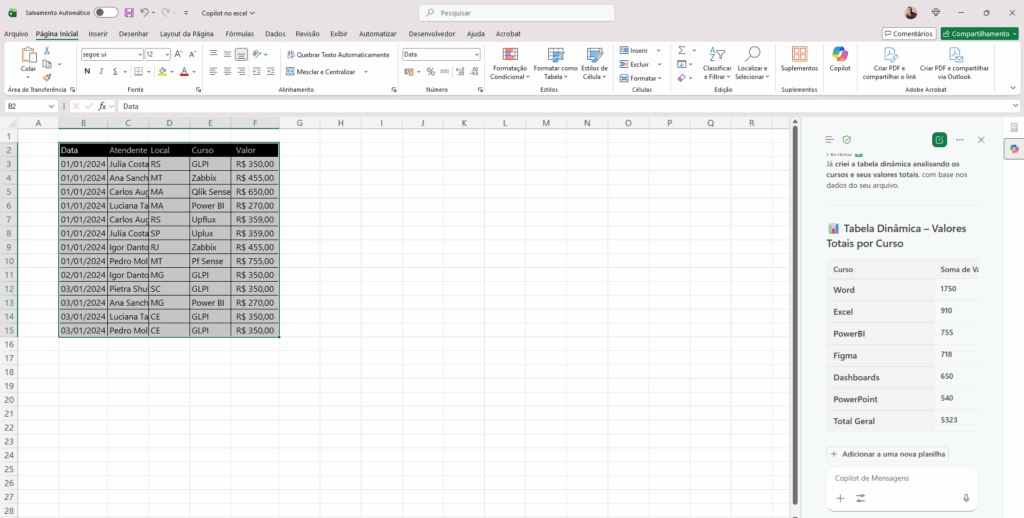1024x518 pixels.
Task: Switch to the Inserir tab
Action: coord(98,33)
